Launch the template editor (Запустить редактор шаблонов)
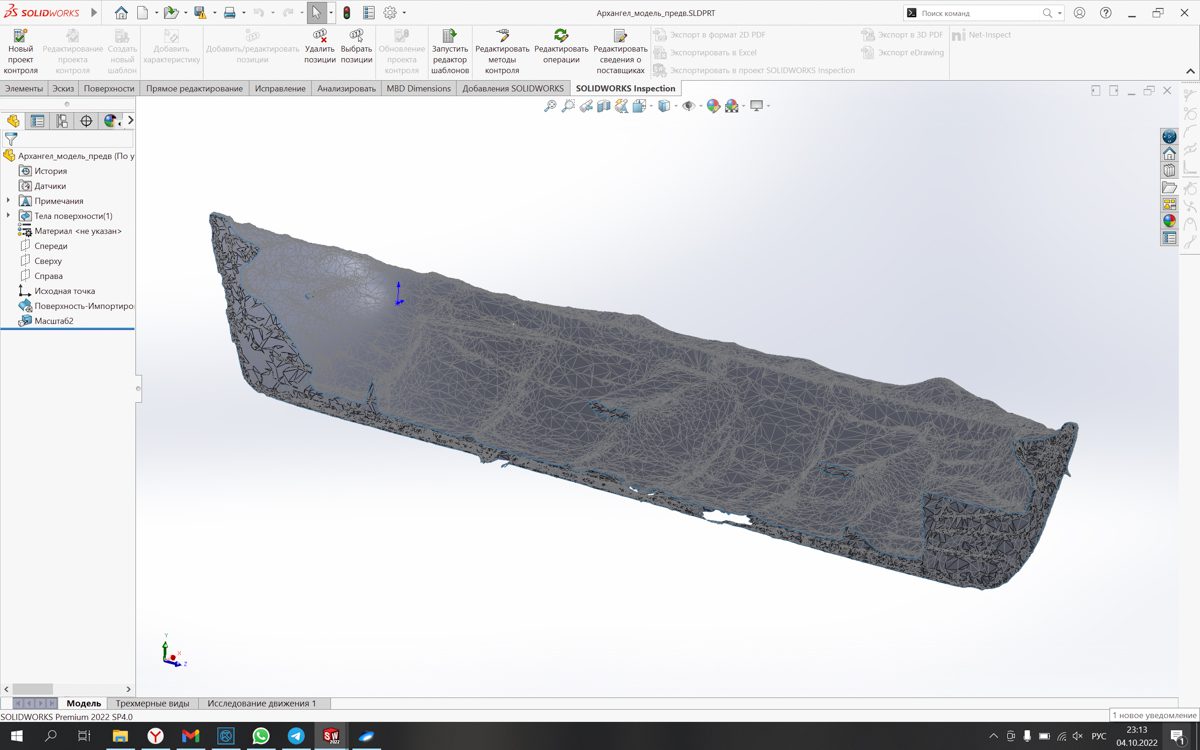This screenshot has width=1200, height=750. point(450,52)
